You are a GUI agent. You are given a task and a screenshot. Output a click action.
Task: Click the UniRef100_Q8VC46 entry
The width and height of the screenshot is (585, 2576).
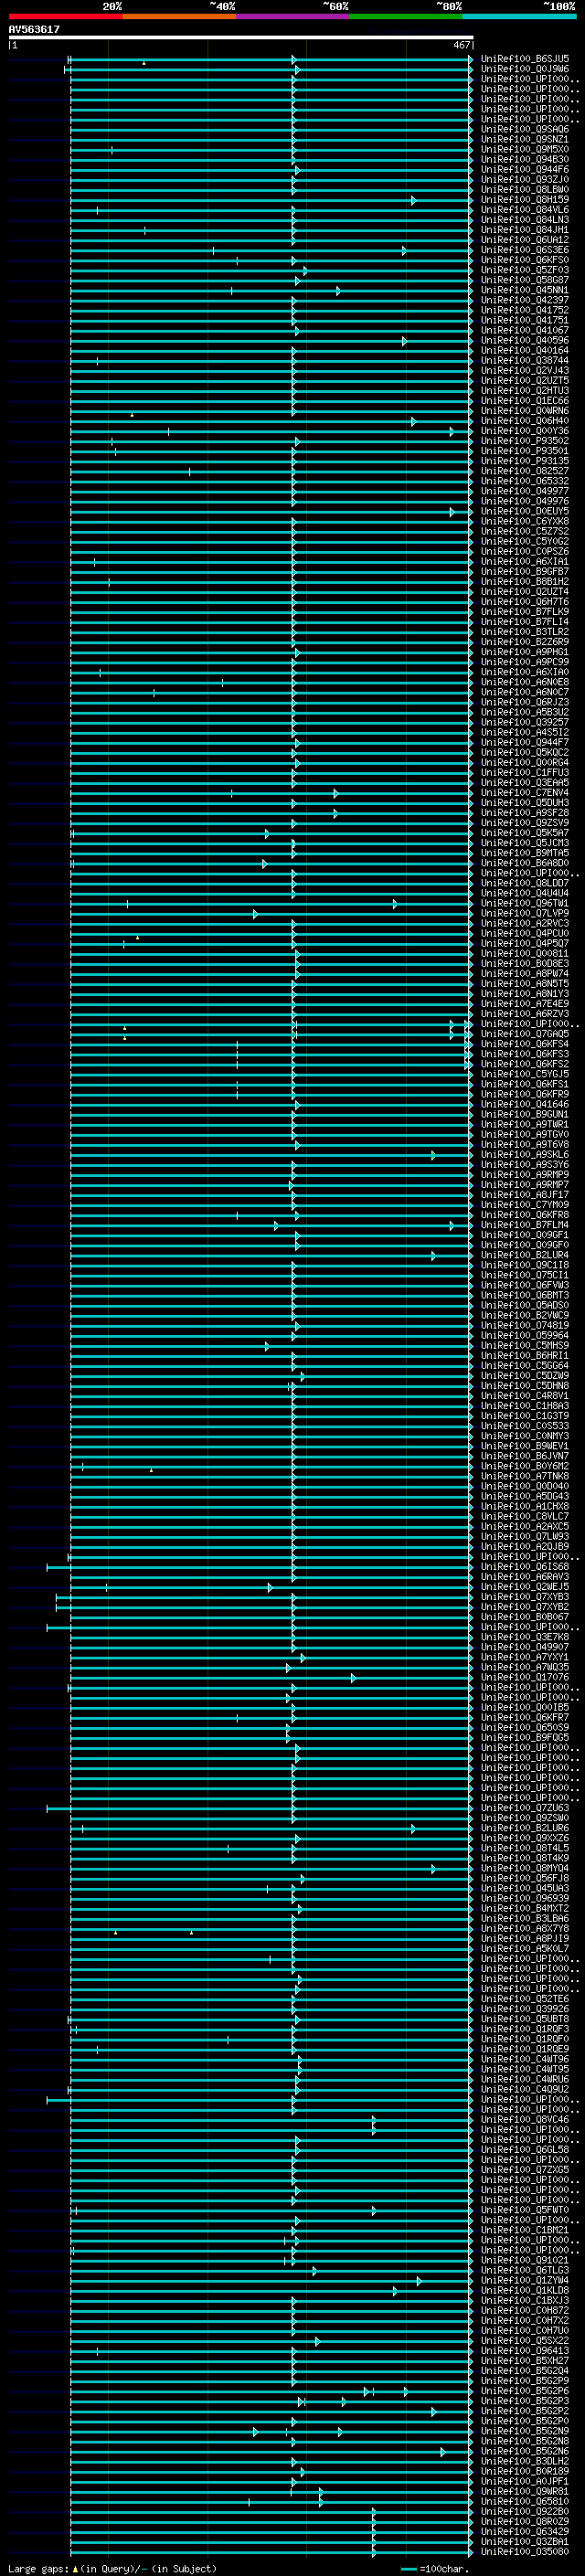coord(525,2119)
